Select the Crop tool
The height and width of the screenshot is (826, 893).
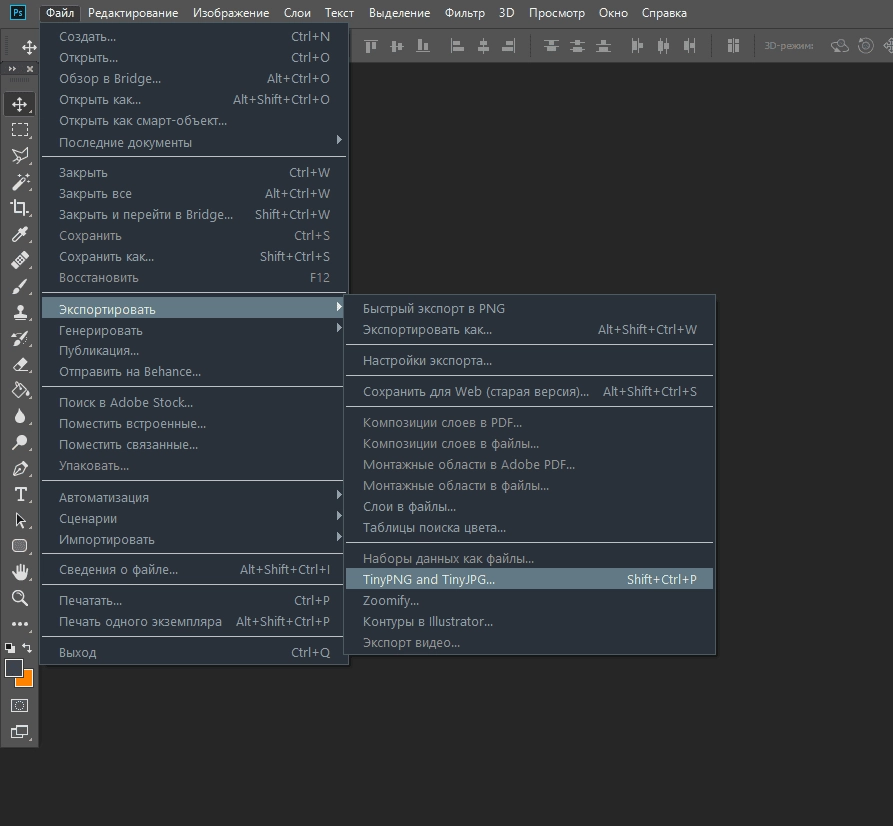20,207
